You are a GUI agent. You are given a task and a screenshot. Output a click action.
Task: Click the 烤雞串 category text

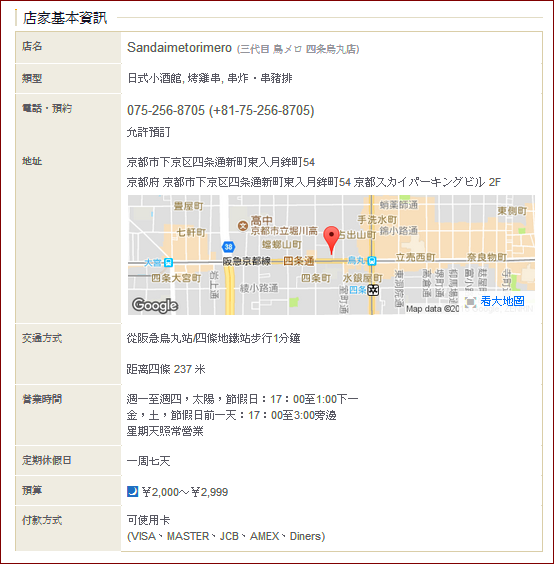(204, 78)
